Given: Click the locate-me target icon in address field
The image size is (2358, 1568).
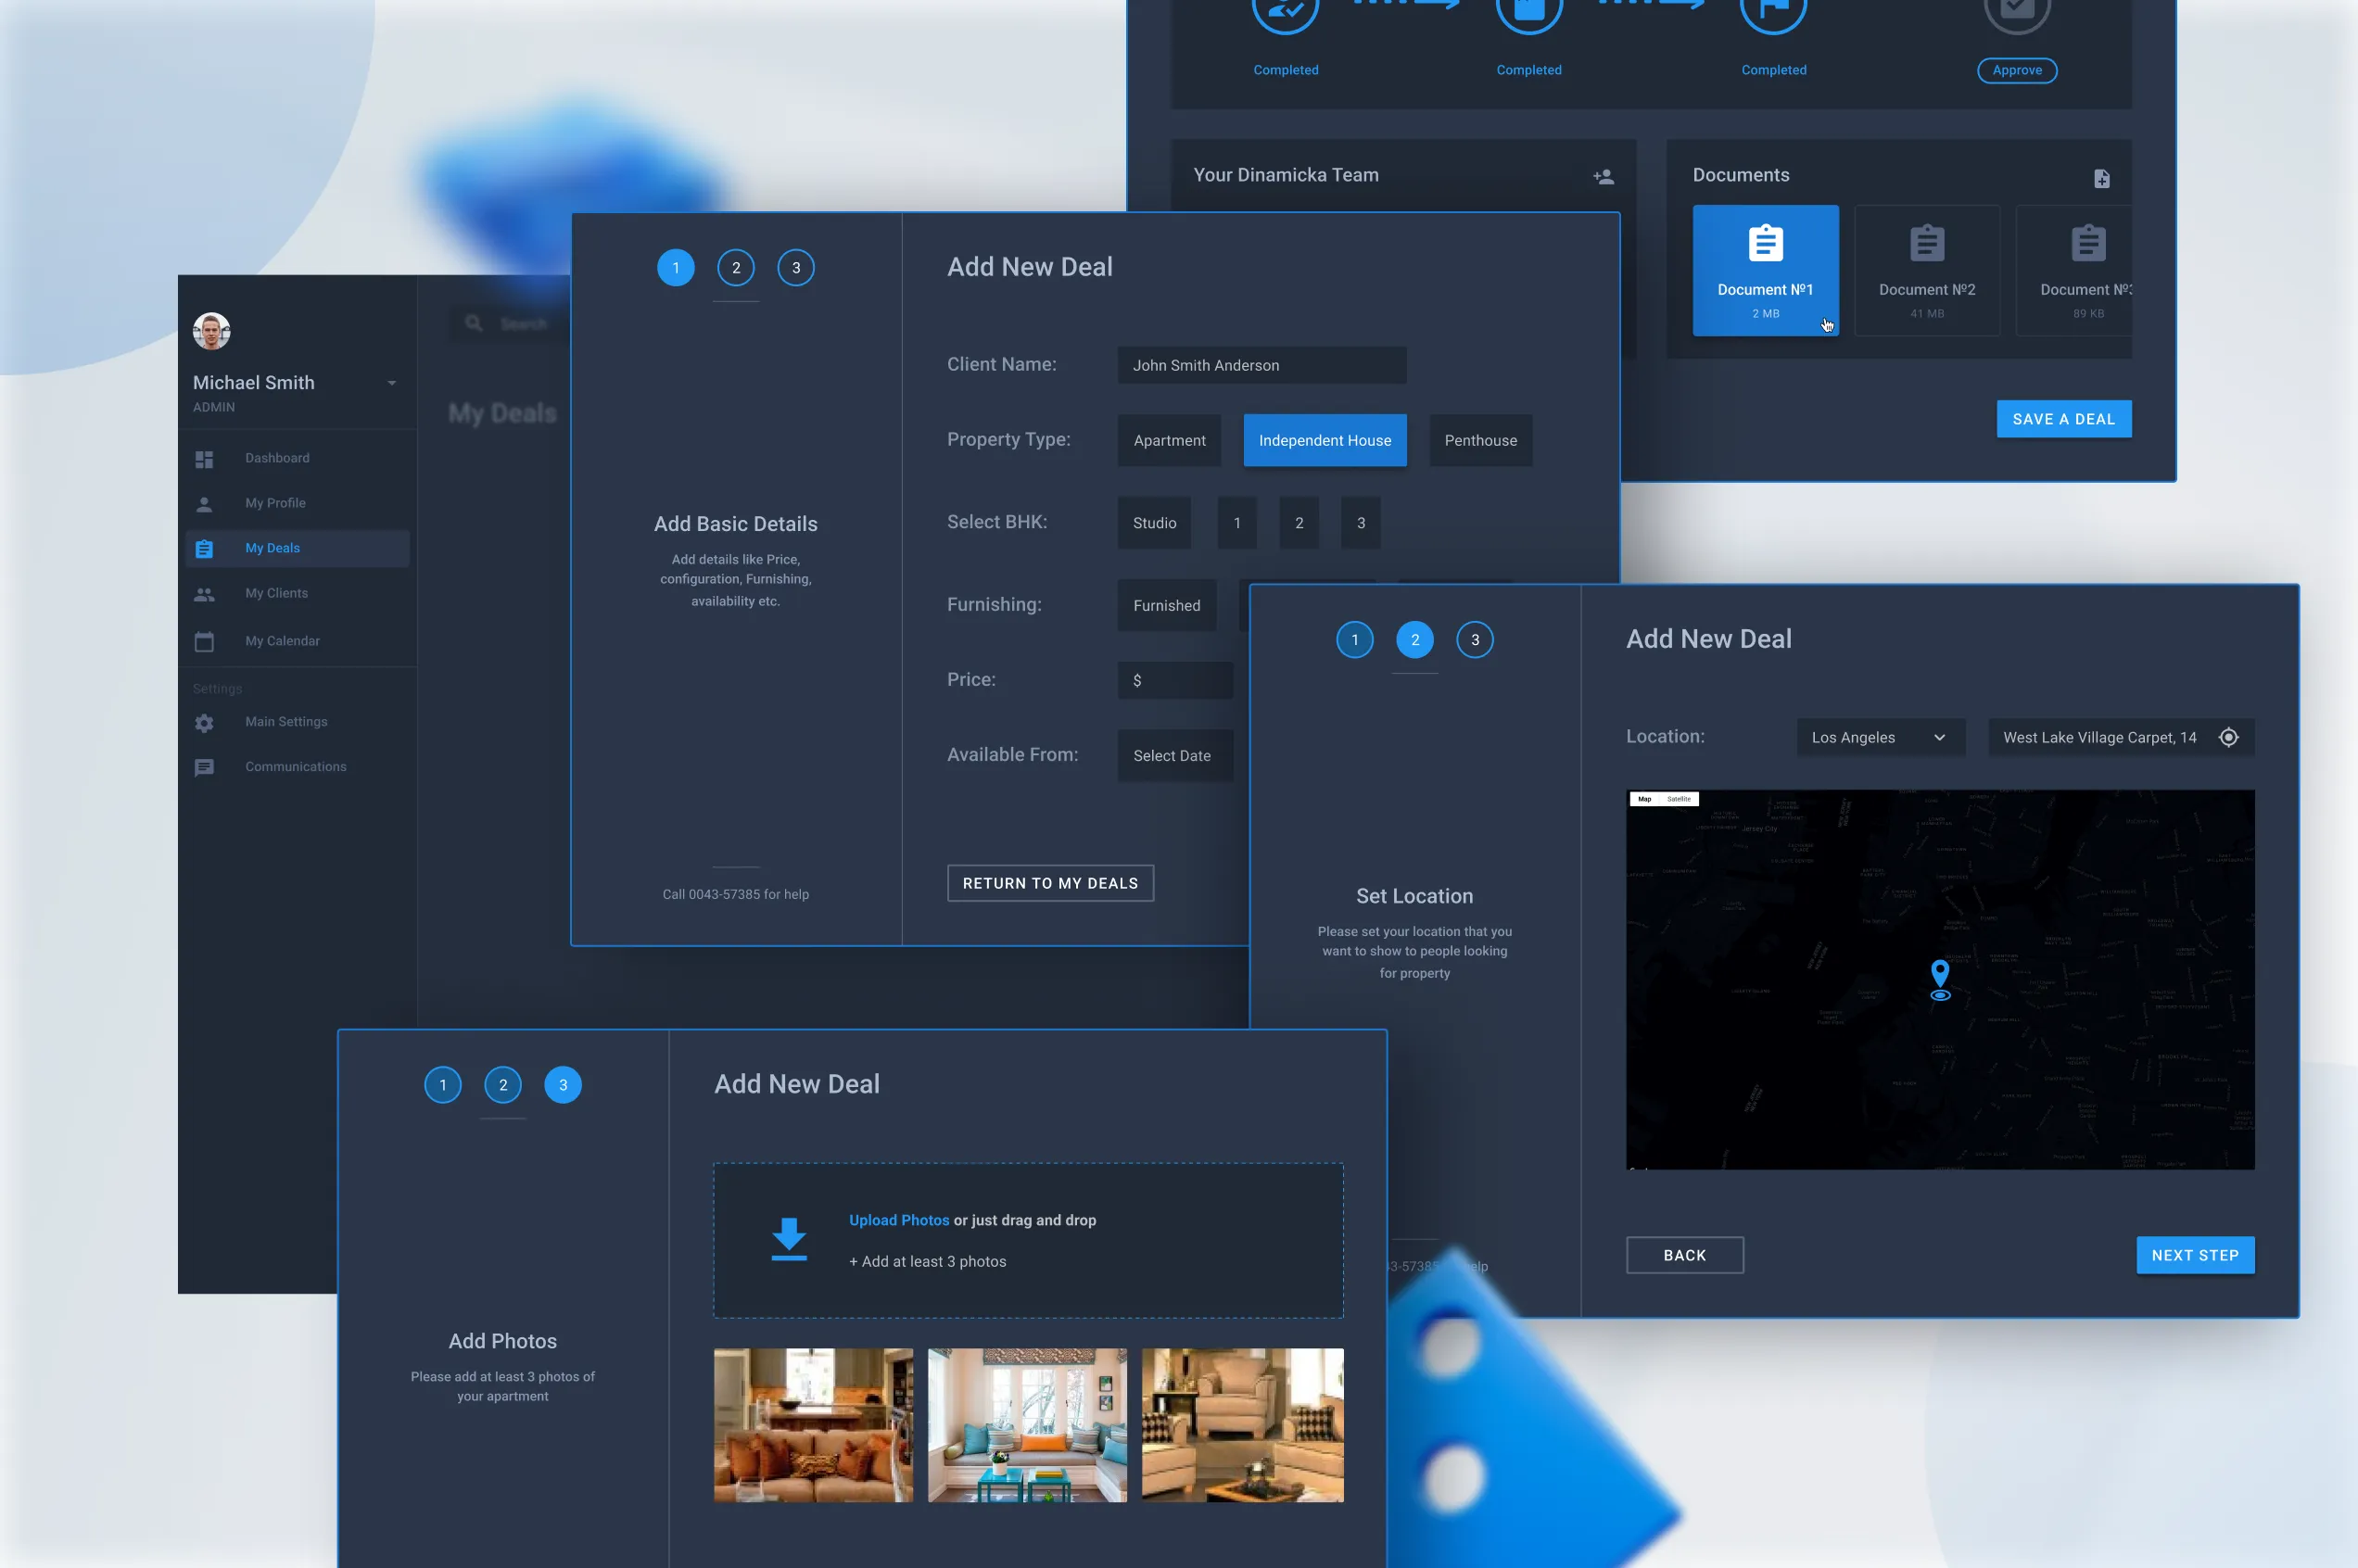Looking at the screenshot, I should click(x=2228, y=737).
